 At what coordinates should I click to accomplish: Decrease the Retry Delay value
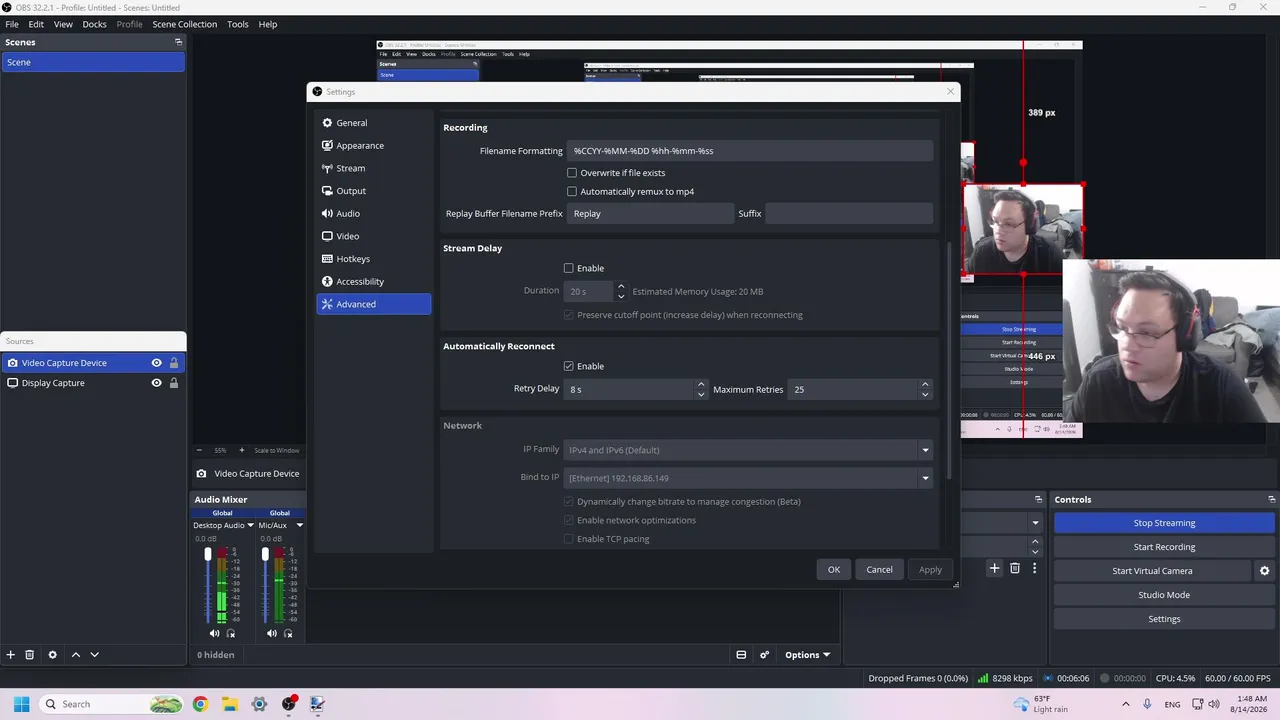pos(701,394)
